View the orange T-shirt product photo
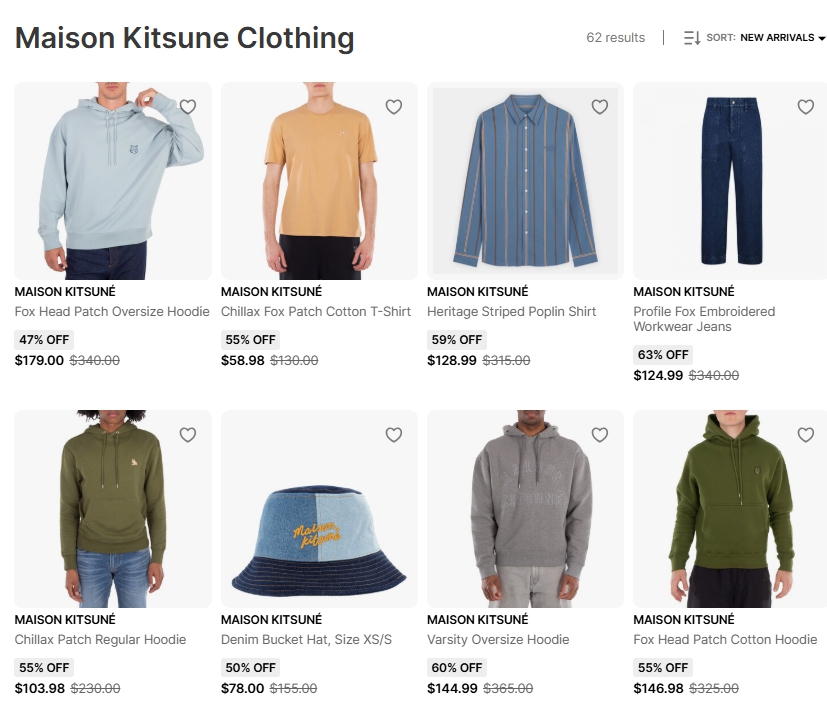 319,181
